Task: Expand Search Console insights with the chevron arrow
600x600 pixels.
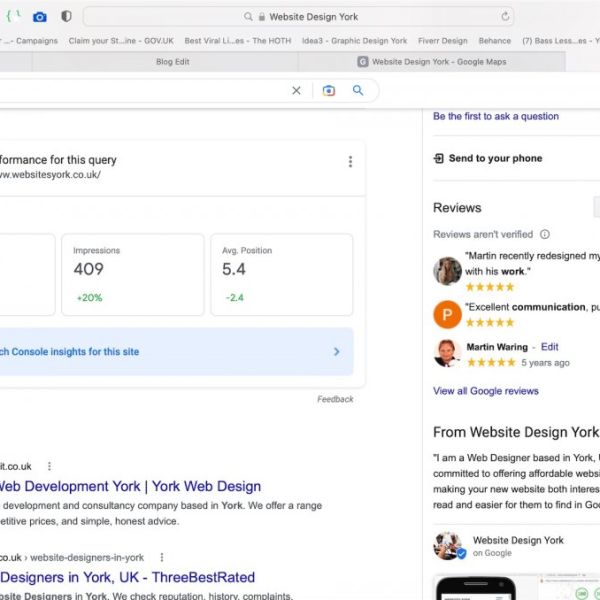Action: pos(336,352)
